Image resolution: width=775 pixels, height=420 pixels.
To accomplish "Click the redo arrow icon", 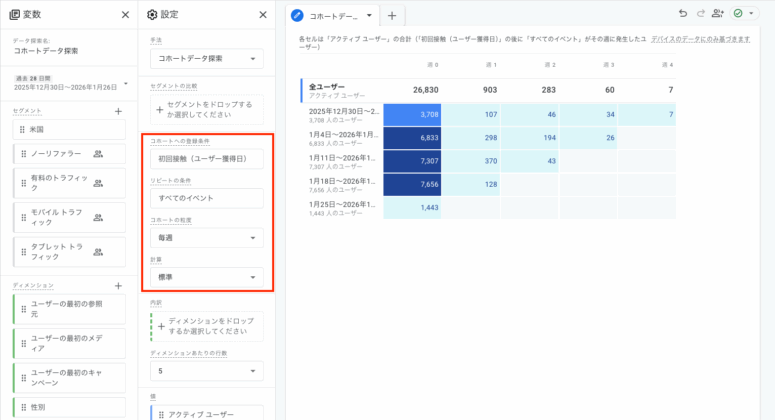I will (x=700, y=14).
